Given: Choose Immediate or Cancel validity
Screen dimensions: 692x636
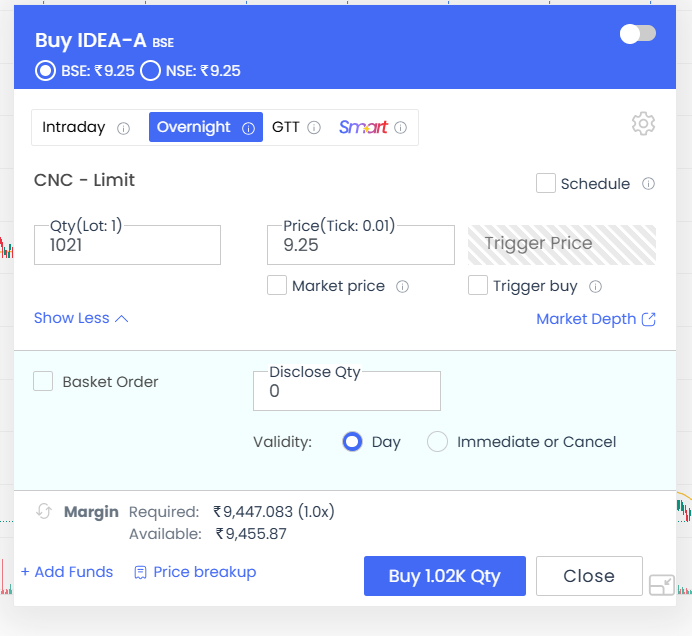Looking at the screenshot, I should (x=437, y=442).
